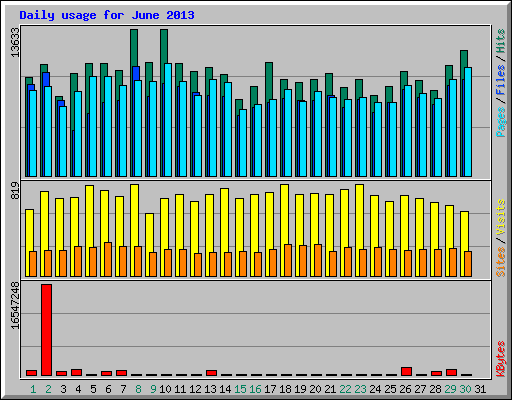Click the cyan pages bar for day 30

468,122
